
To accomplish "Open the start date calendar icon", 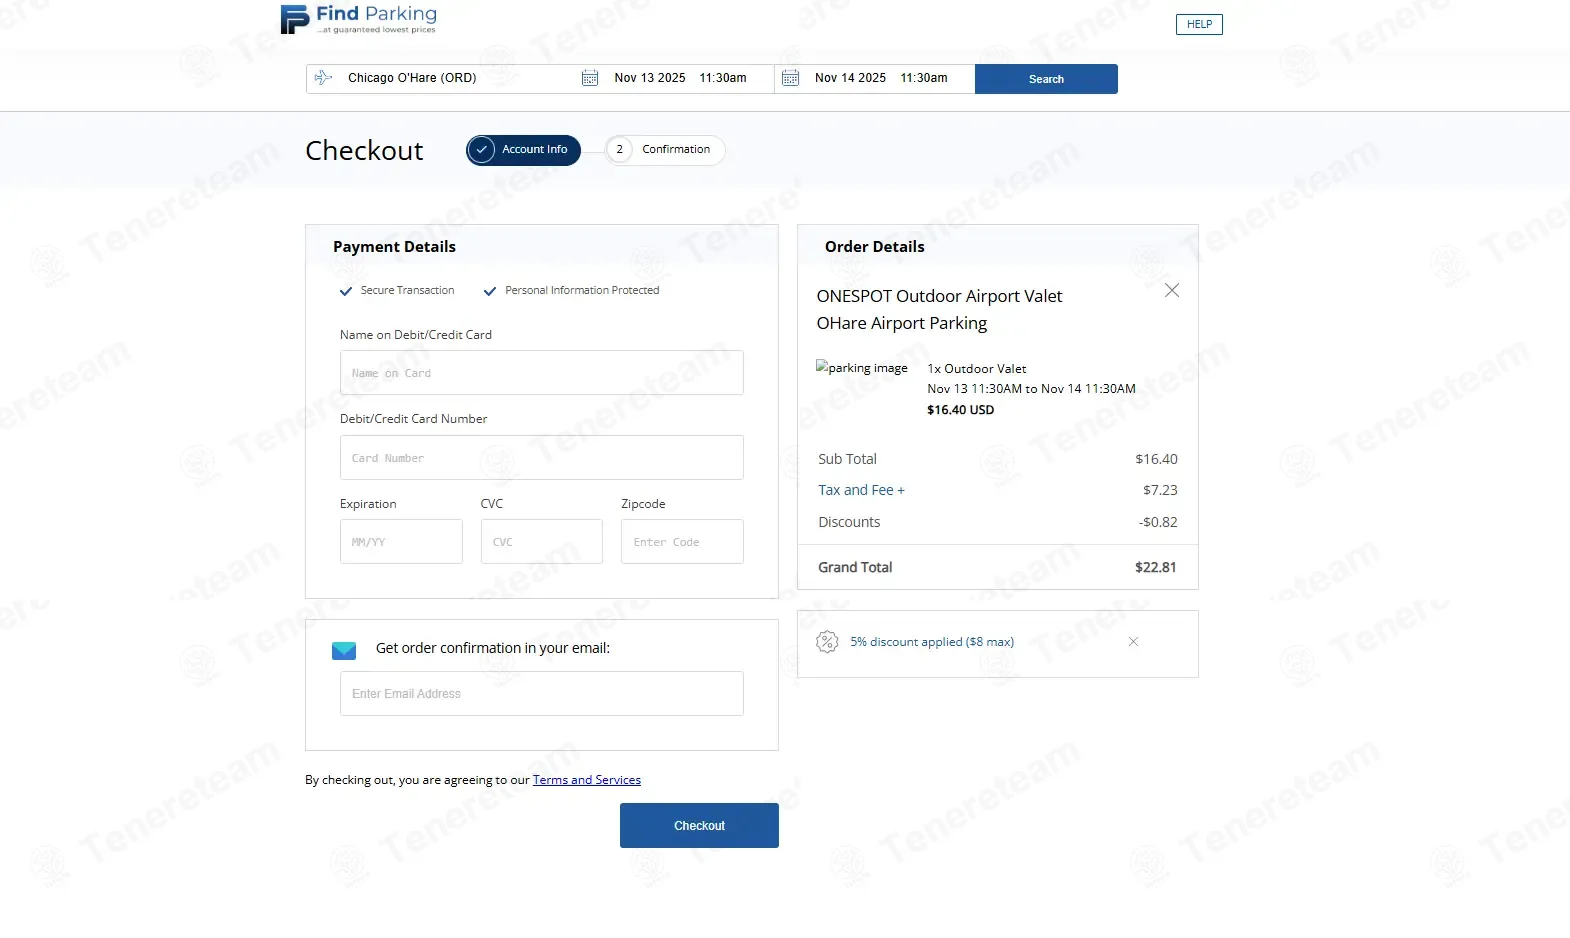I will tap(590, 78).
